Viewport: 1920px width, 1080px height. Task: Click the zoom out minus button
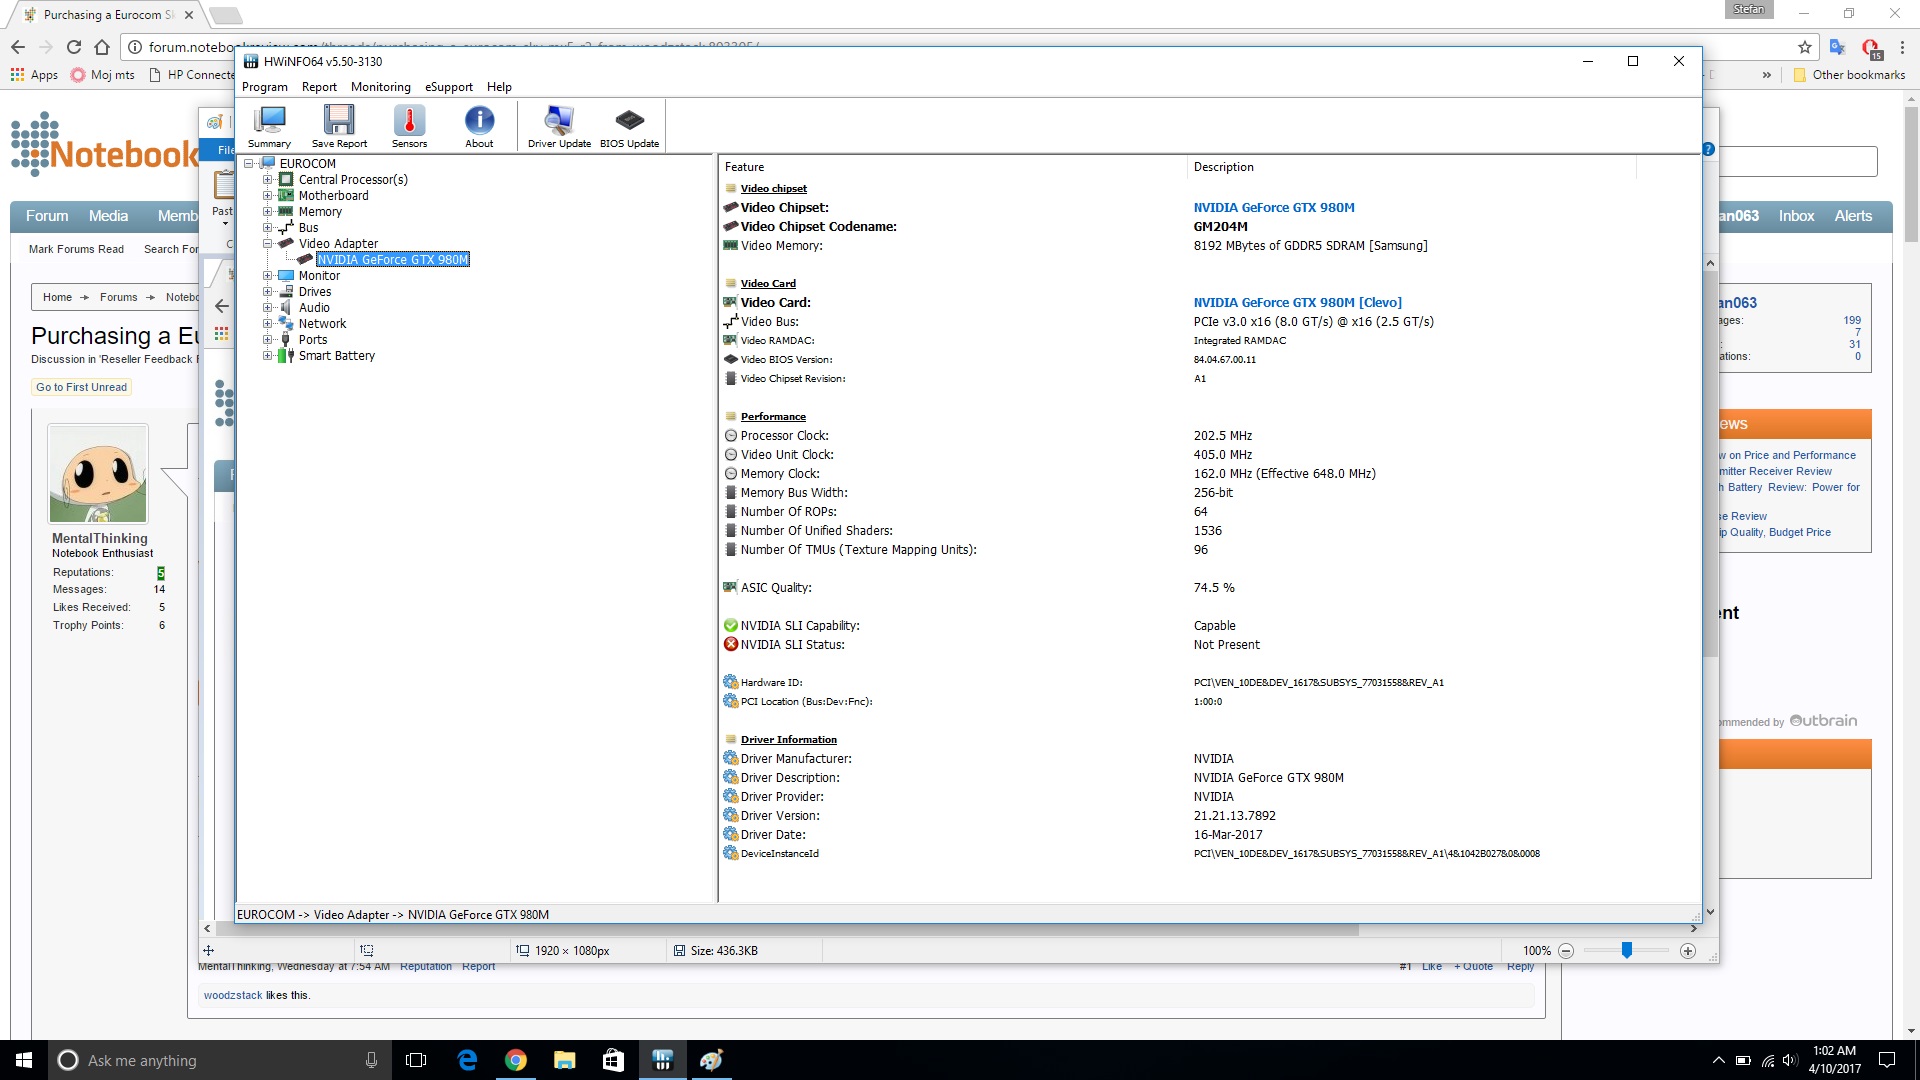tap(1566, 951)
